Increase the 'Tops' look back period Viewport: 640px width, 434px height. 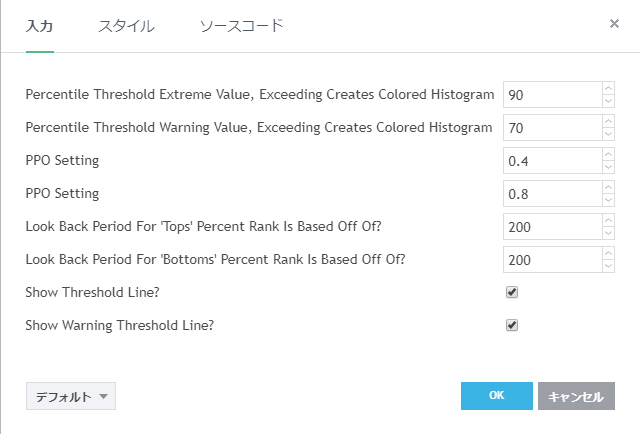click(608, 221)
